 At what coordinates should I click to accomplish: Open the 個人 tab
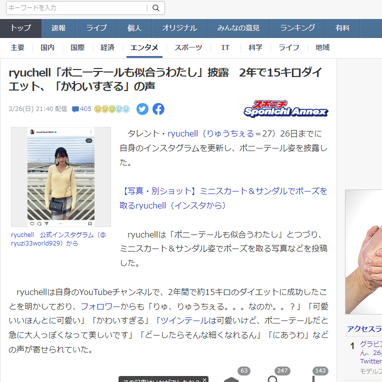tap(134, 28)
